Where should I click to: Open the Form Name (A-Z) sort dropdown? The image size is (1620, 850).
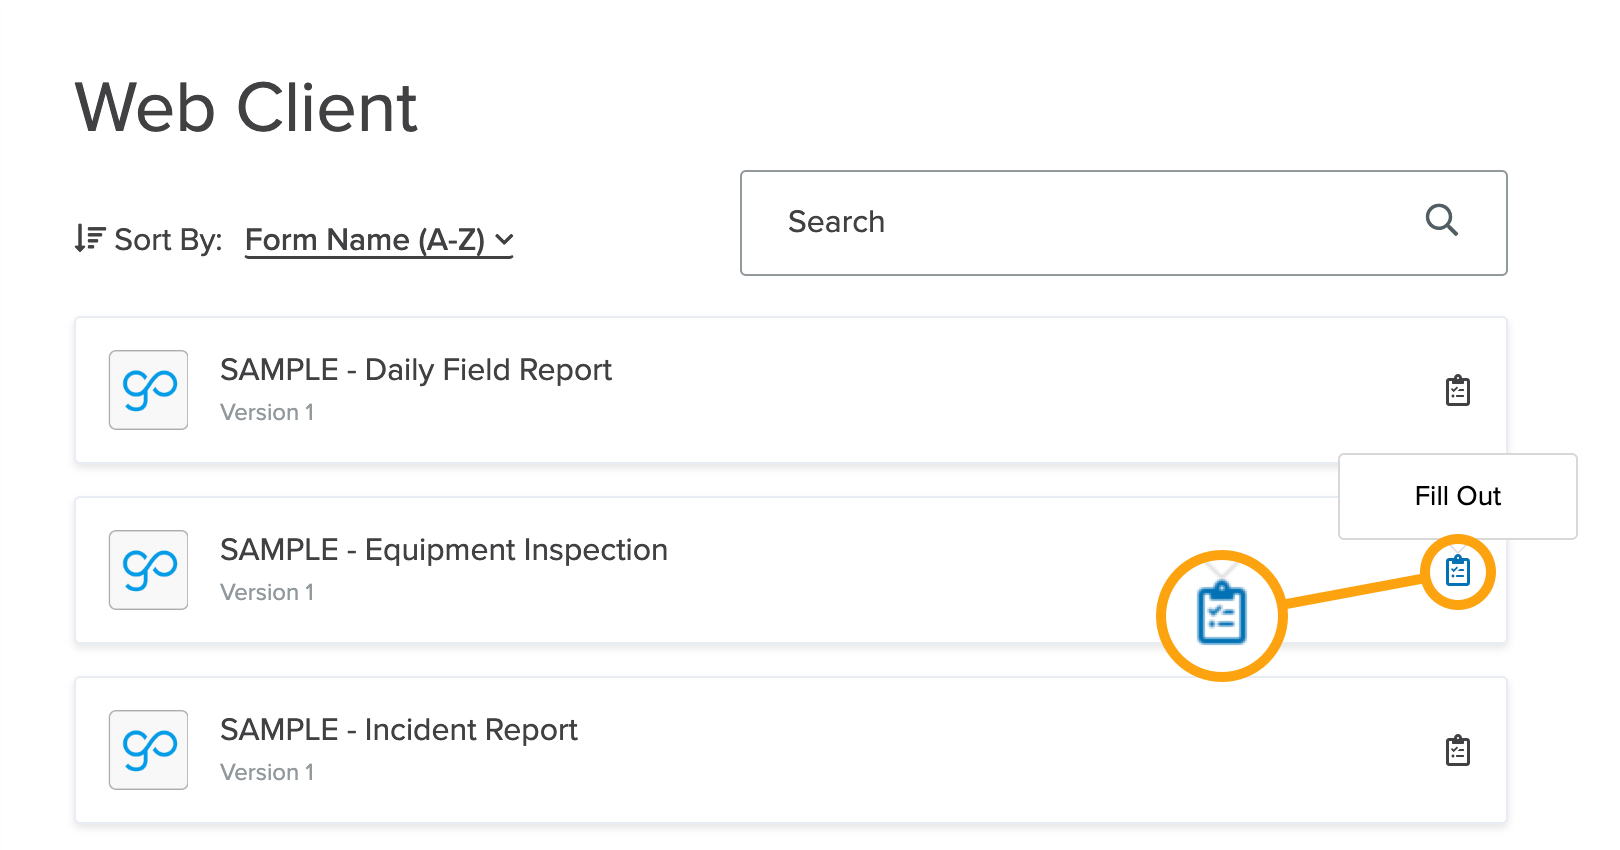click(379, 239)
